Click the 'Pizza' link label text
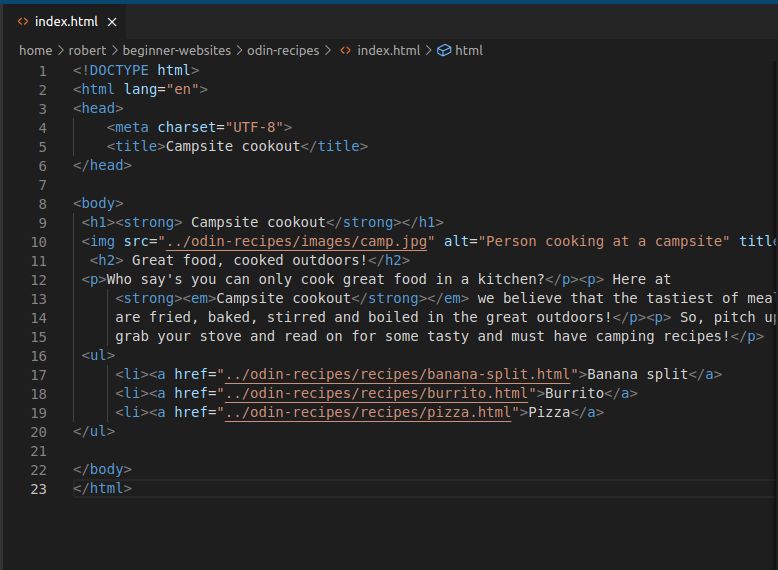The image size is (778, 570). click(549, 413)
